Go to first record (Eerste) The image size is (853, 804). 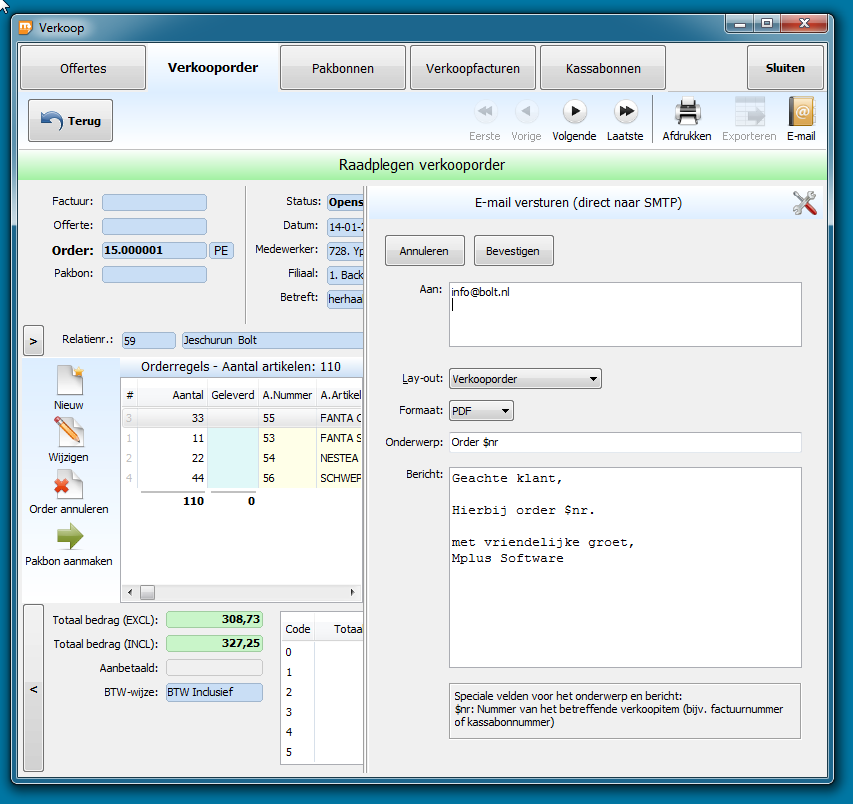[485, 120]
